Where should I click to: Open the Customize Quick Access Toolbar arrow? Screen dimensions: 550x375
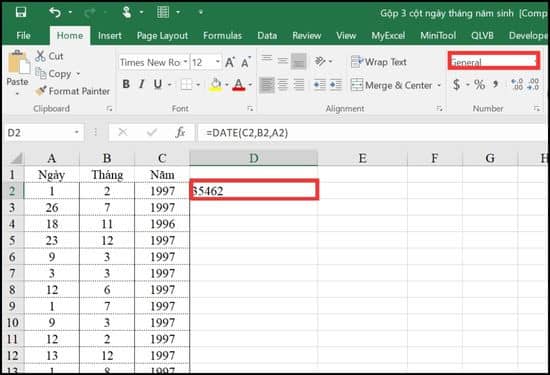(x=201, y=12)
